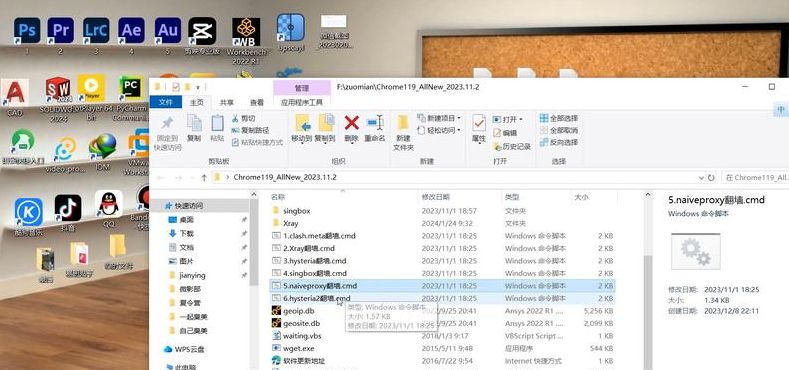Click the New folder icon
Screen dimensions: 789x370
(403, 123)
